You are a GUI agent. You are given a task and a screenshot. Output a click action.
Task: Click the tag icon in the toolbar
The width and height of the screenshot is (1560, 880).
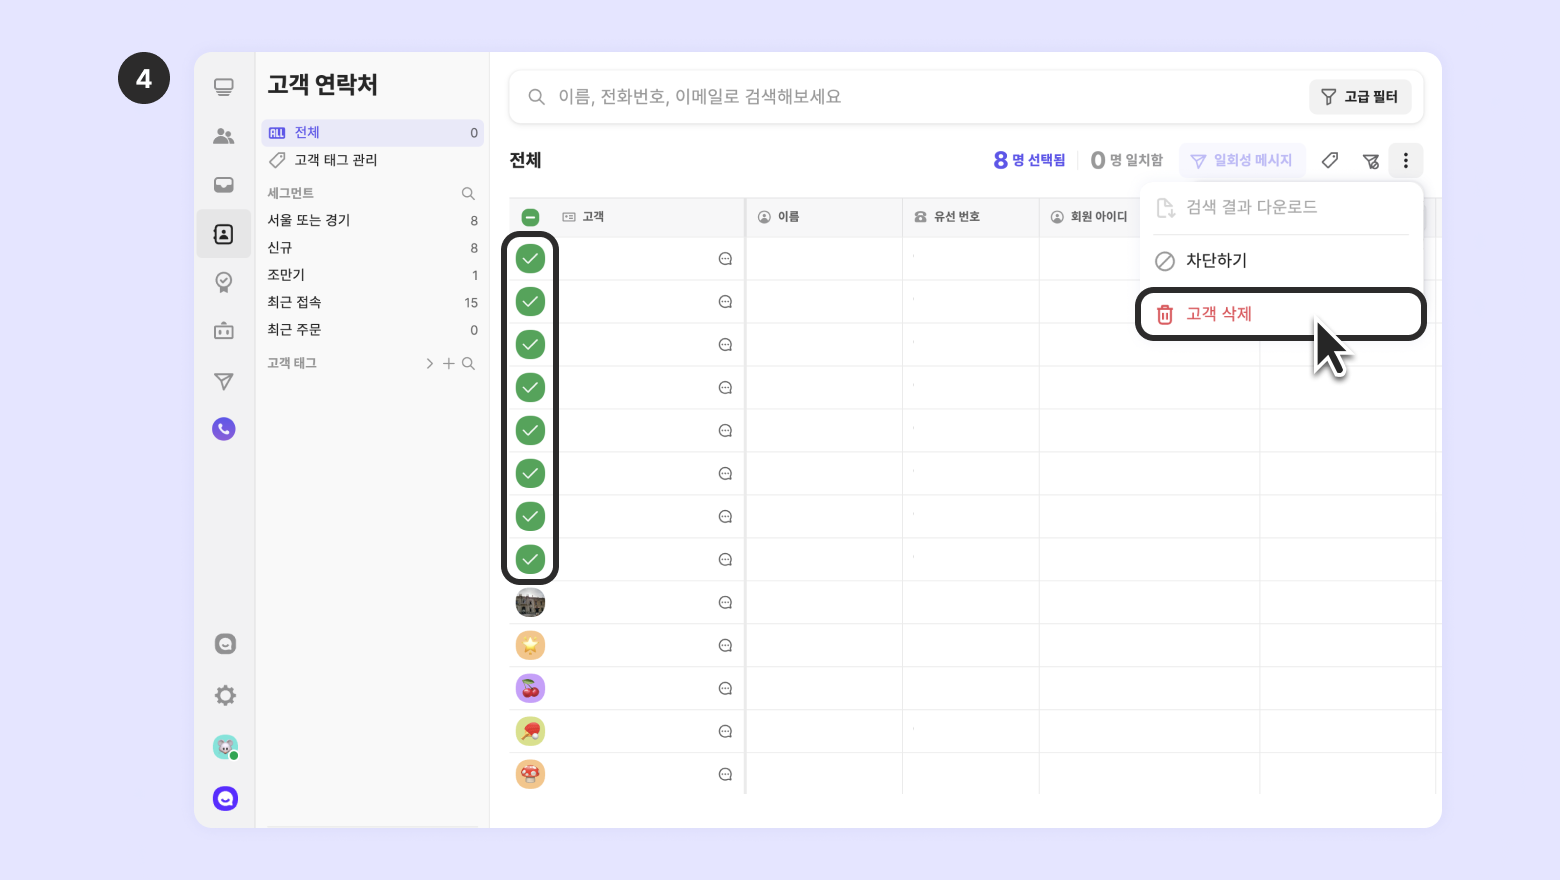pyautogui.click(x=1330, y=160)
